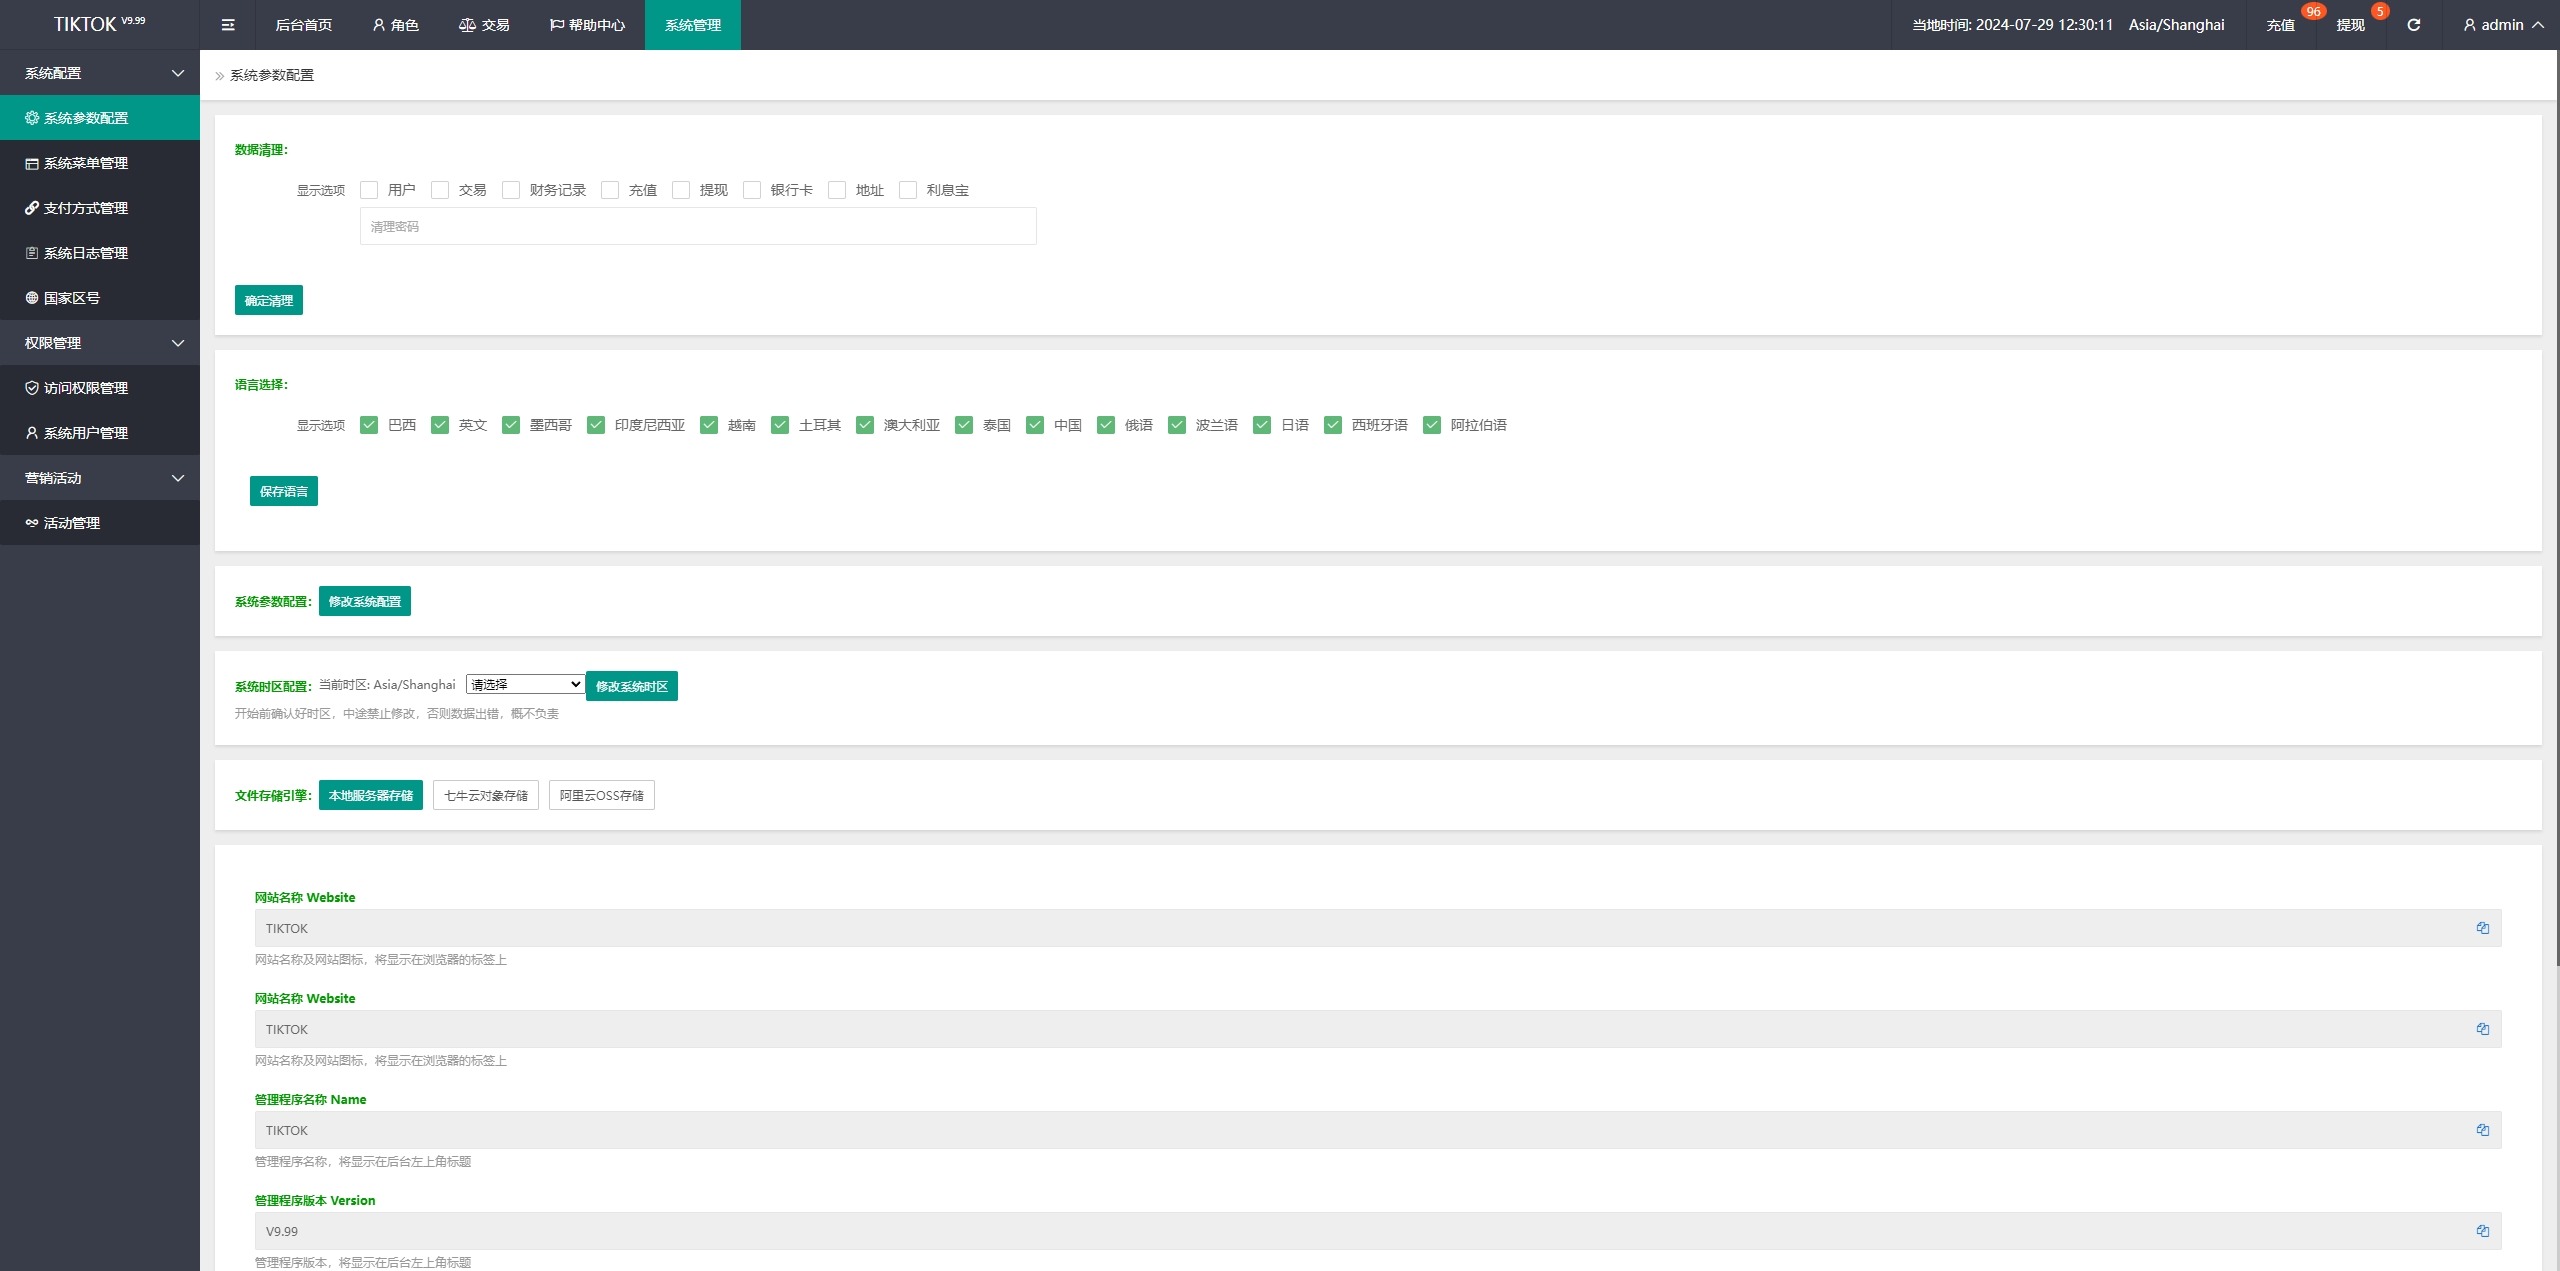This screenshot has height=1271, width=2560.
Task: Copy the 管理程序版本 Version field value
Action: [2482, 1231]
